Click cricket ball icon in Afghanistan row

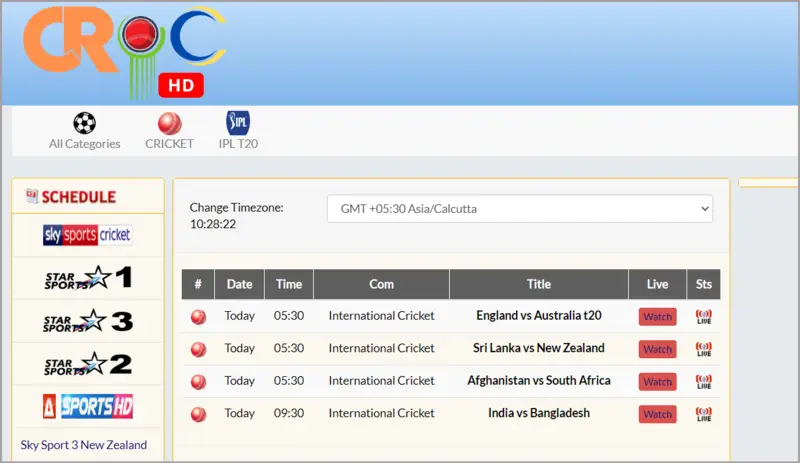pyautogui.click(x=198, y=382)
